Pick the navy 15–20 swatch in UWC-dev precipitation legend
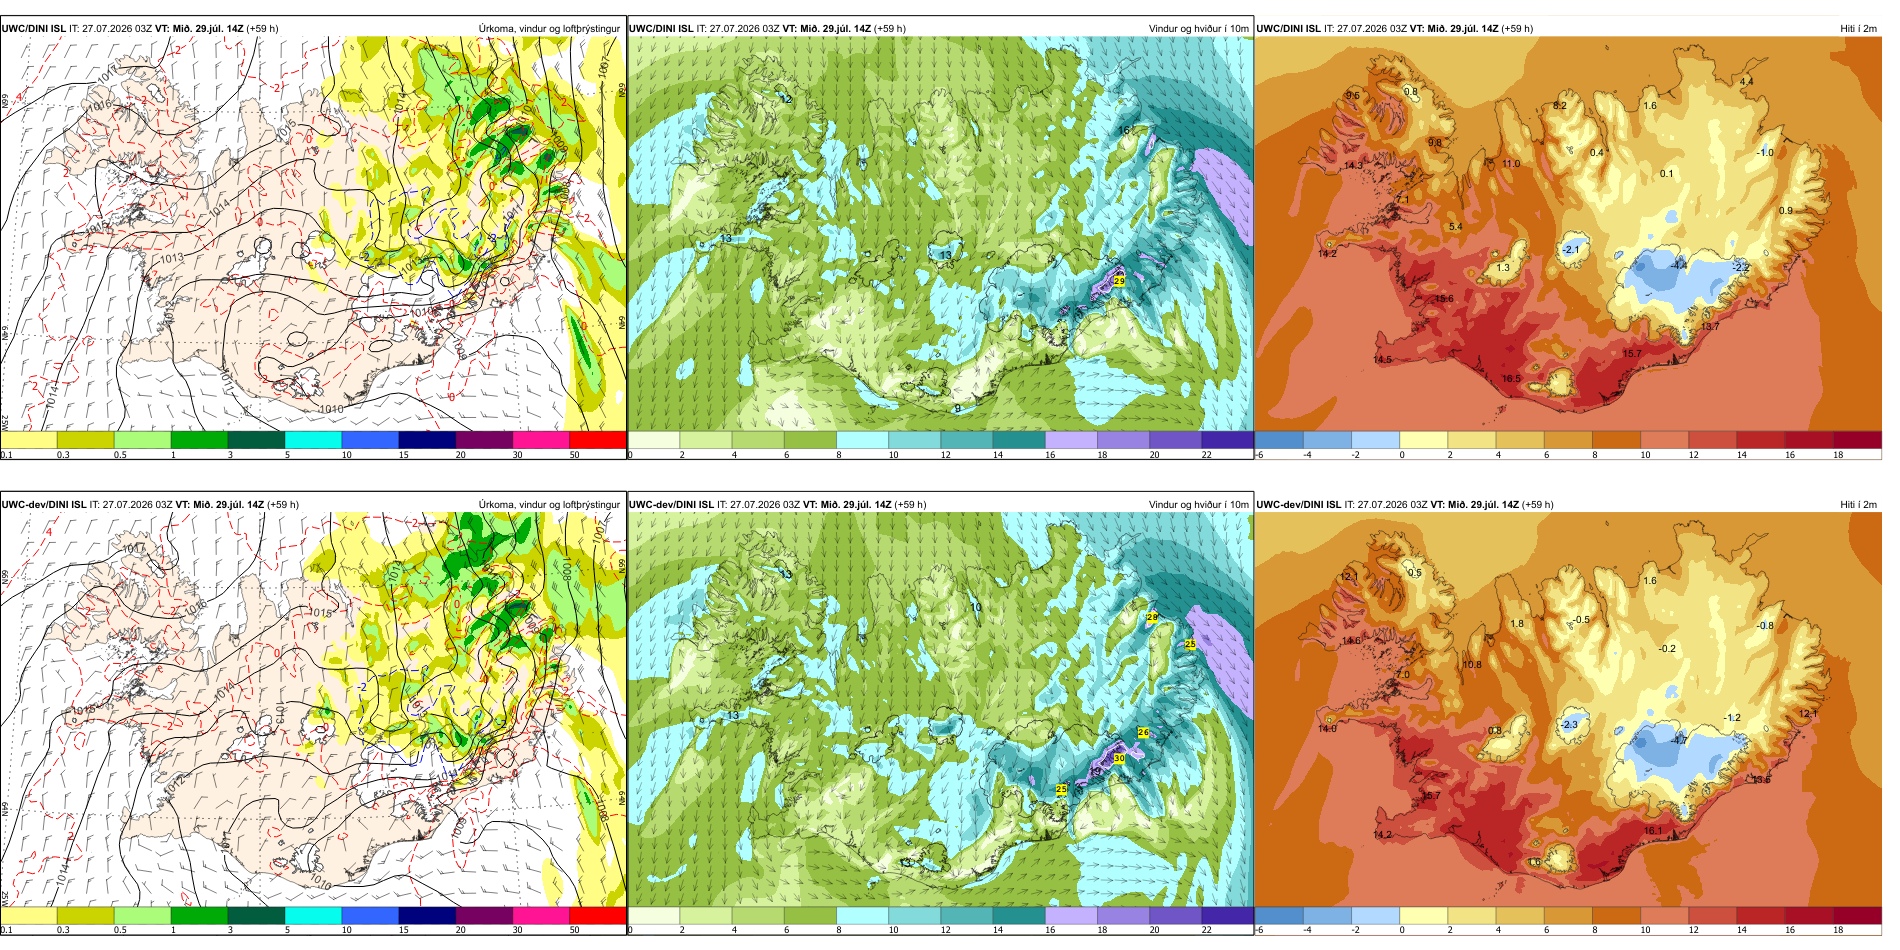Screen dimensions: 1900x950 tap(427, 916)
